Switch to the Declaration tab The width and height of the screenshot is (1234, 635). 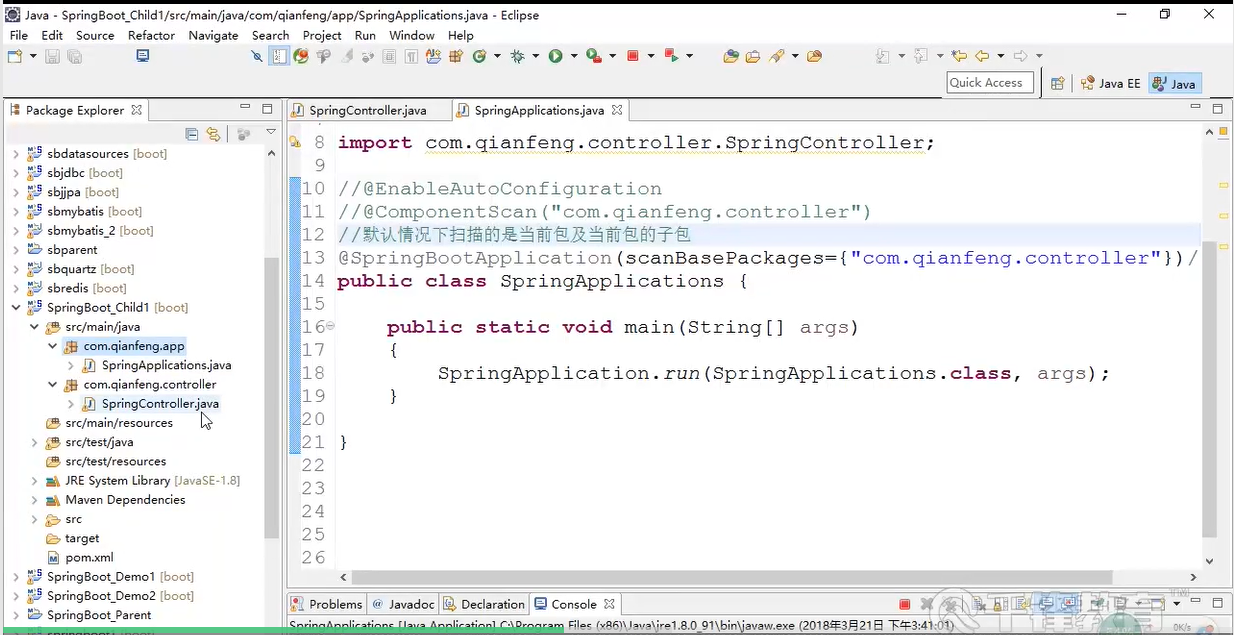tap(484, 604)
